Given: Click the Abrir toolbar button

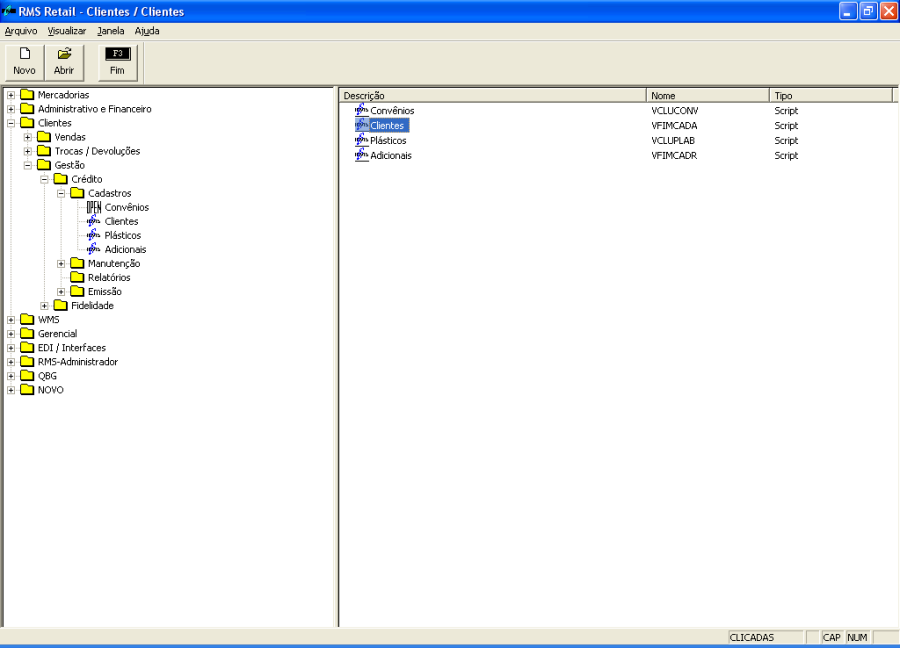Looking at the screenshot, I should pos(64,62).
